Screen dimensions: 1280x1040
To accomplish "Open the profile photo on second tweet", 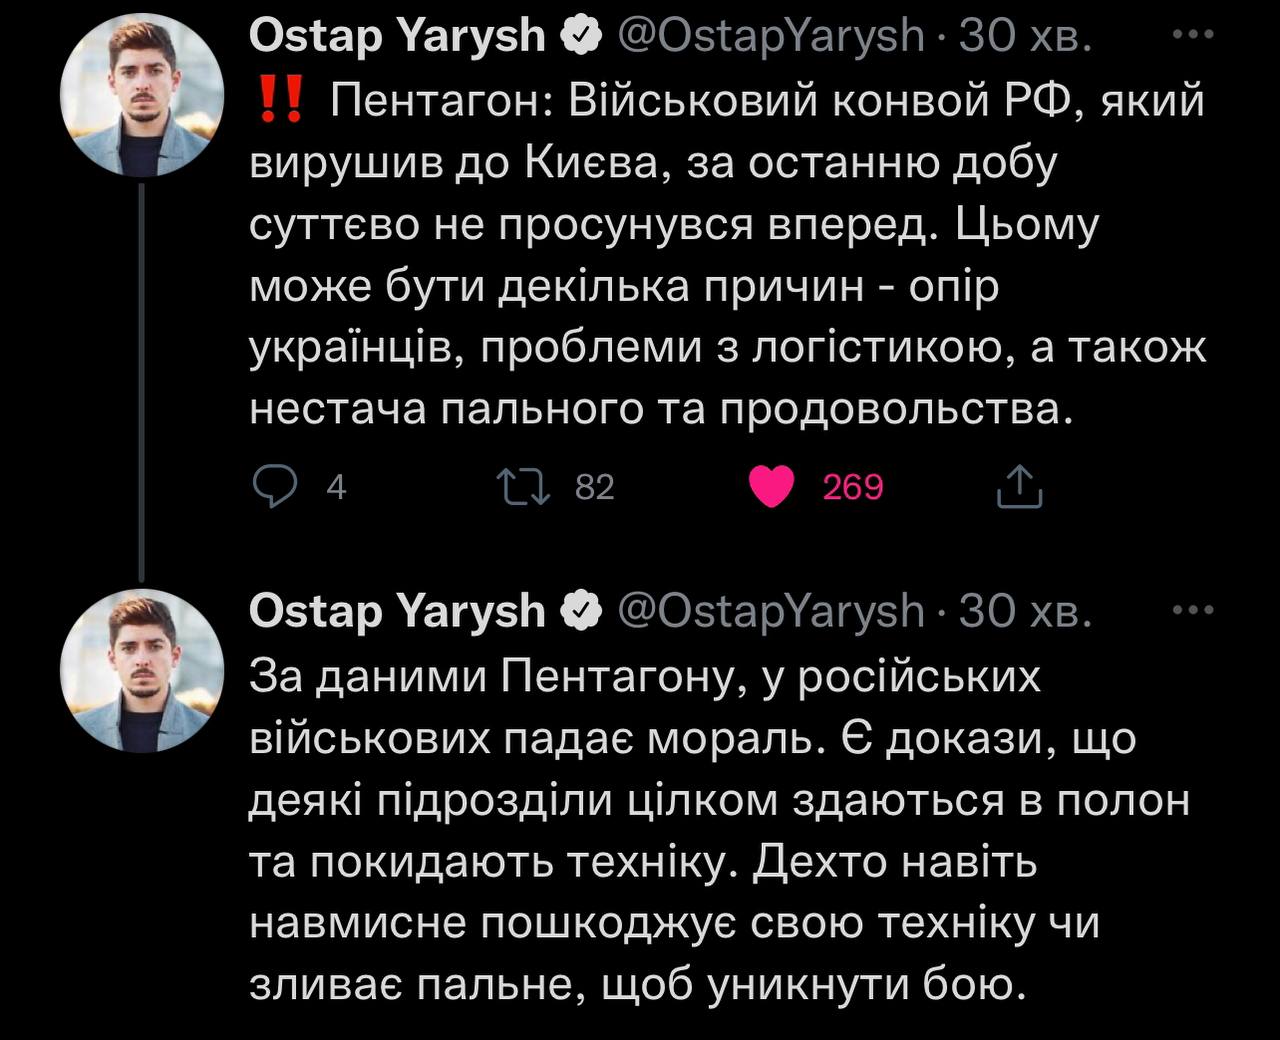I will (x=143, y=669).
